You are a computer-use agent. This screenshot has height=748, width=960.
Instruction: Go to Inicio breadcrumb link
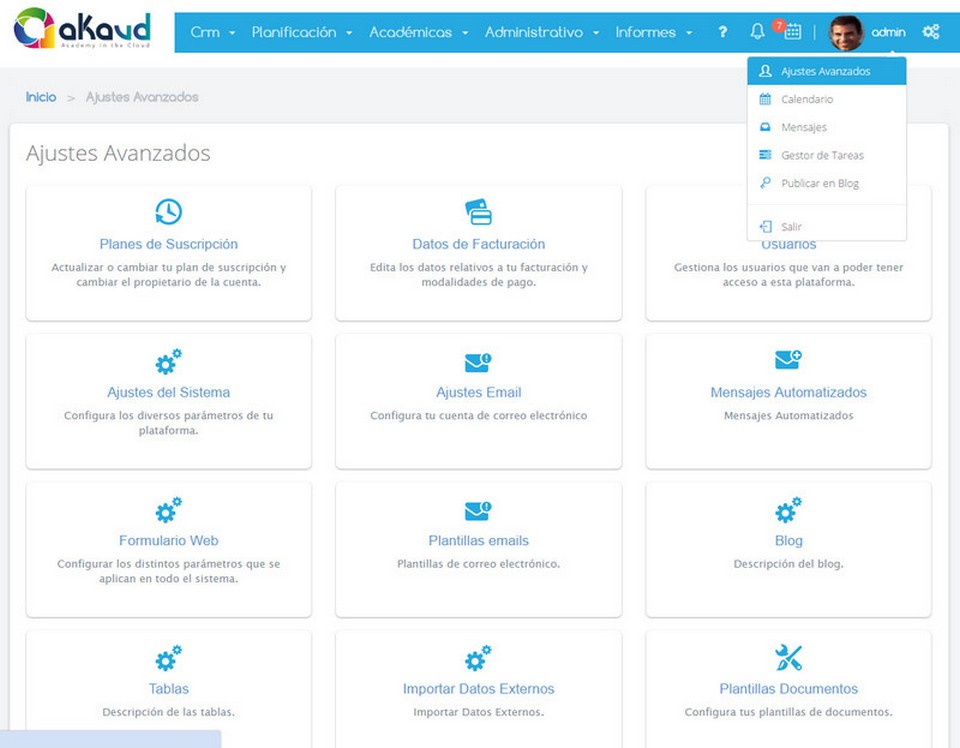point(41,97)
